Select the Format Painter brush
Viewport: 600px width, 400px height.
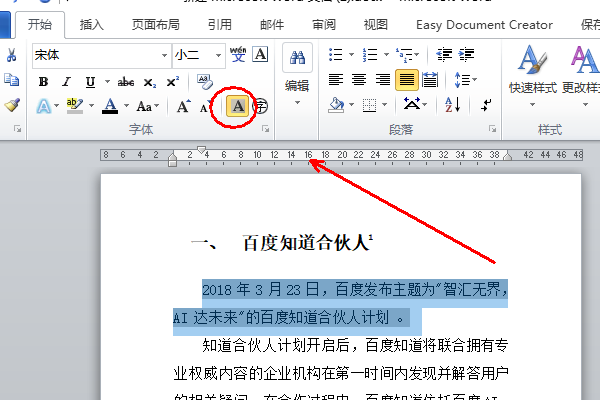click(12, 105)
